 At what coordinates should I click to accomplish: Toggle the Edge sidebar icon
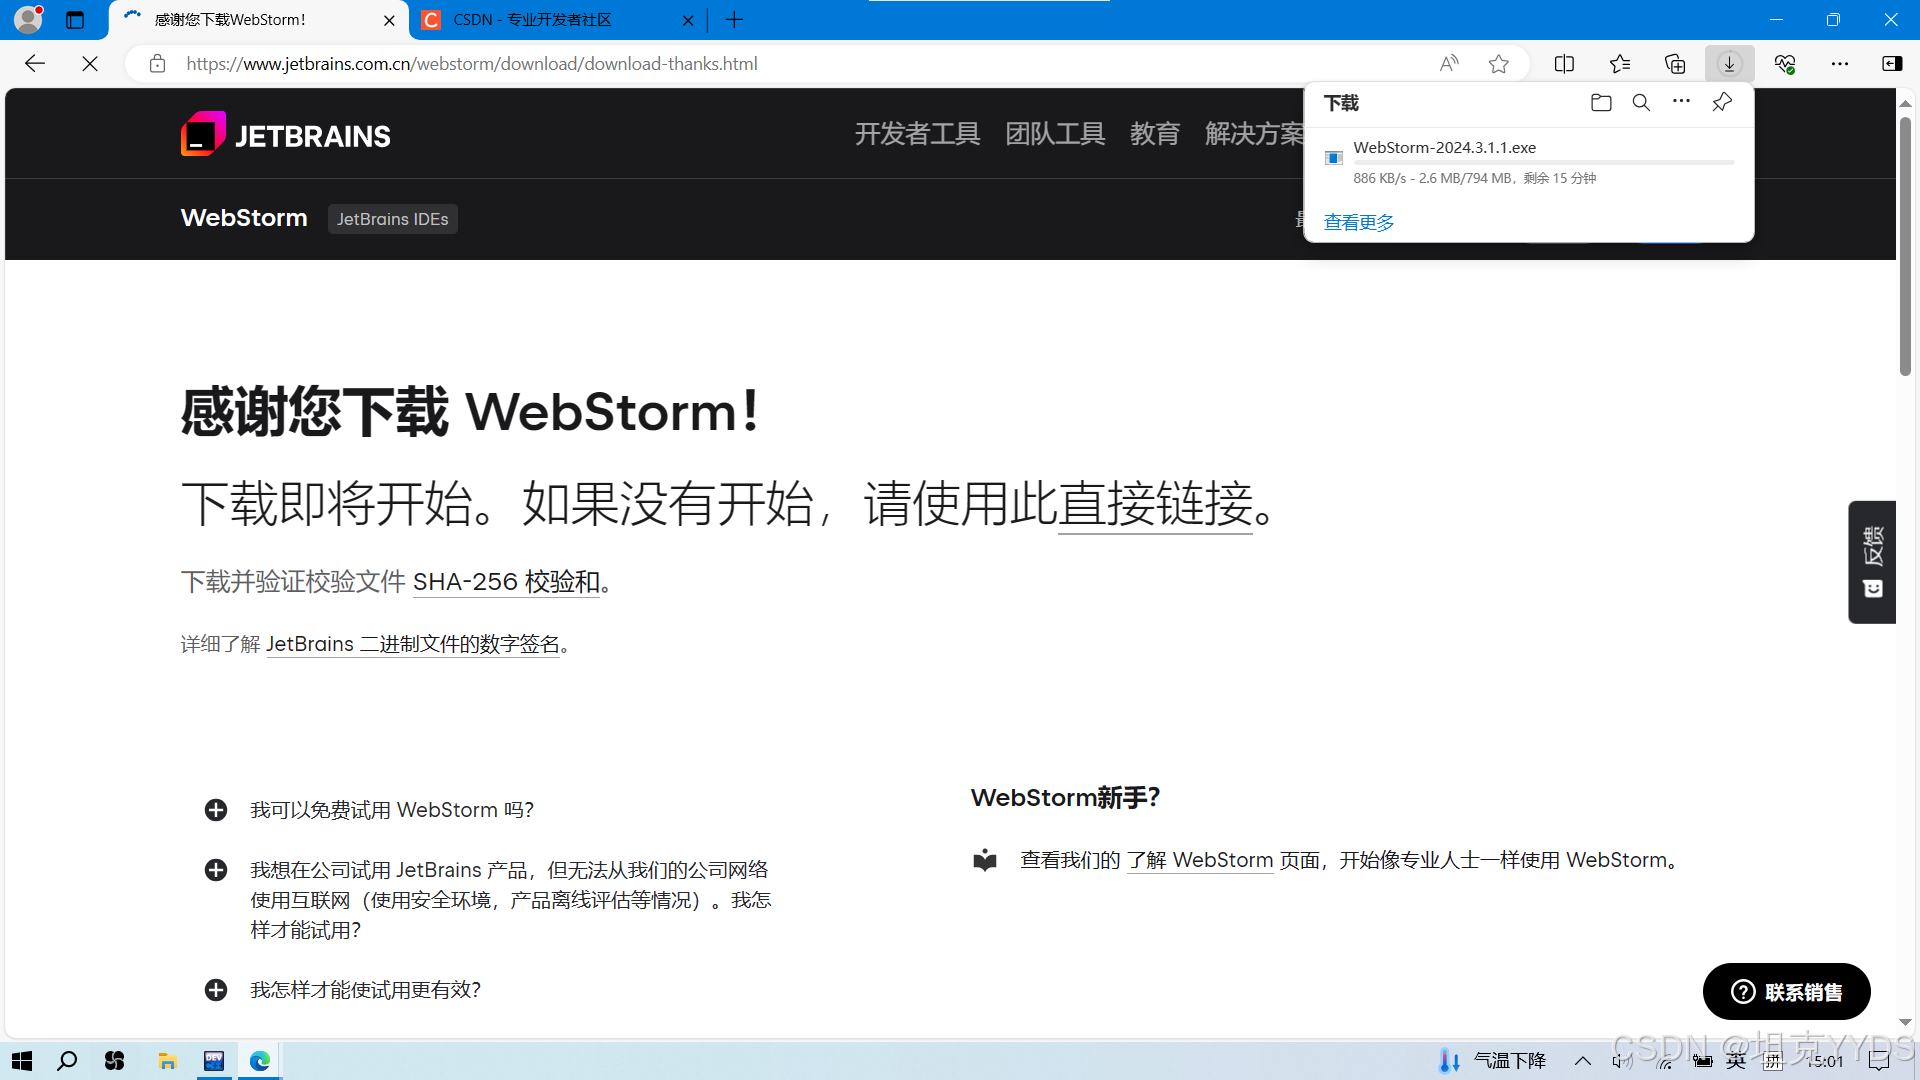tap(1892, 64)
